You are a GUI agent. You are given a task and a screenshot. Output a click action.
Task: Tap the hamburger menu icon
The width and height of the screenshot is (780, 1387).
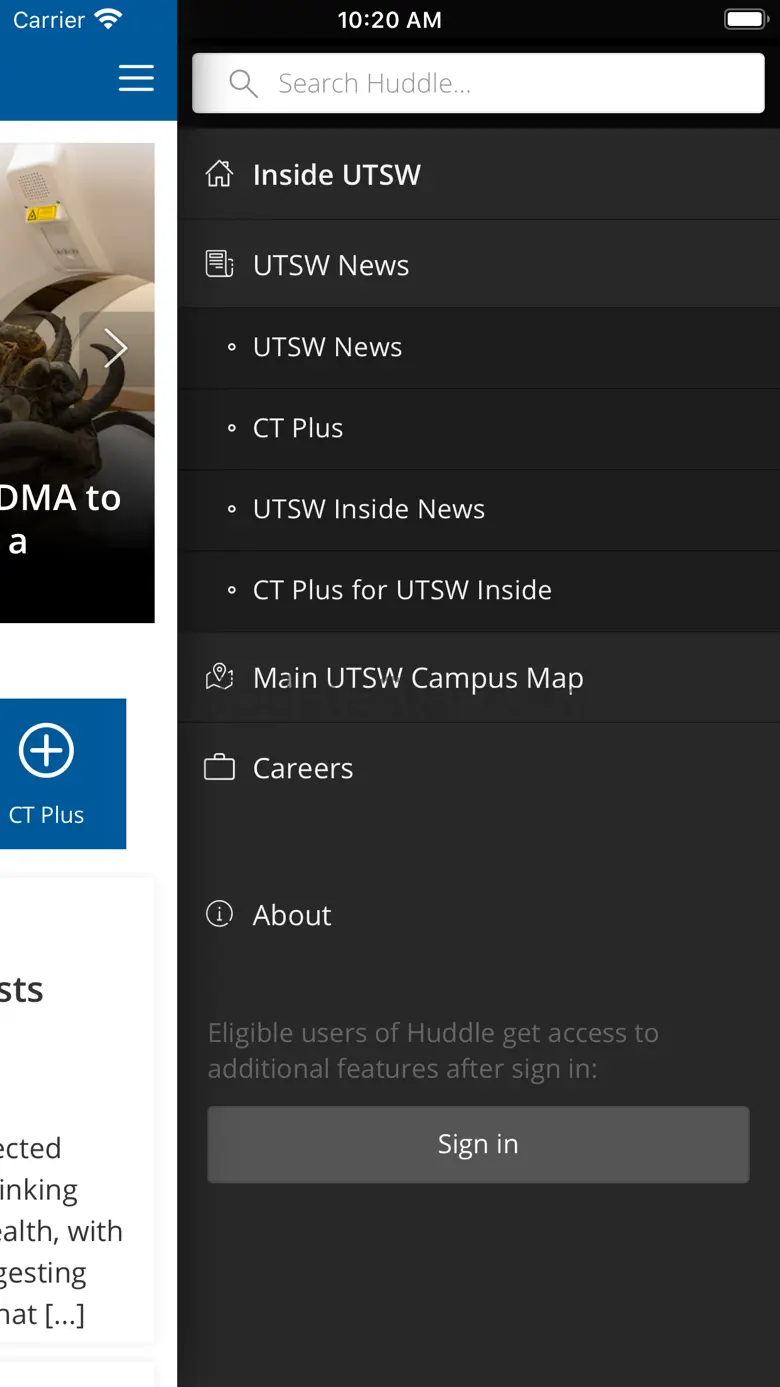136,78
